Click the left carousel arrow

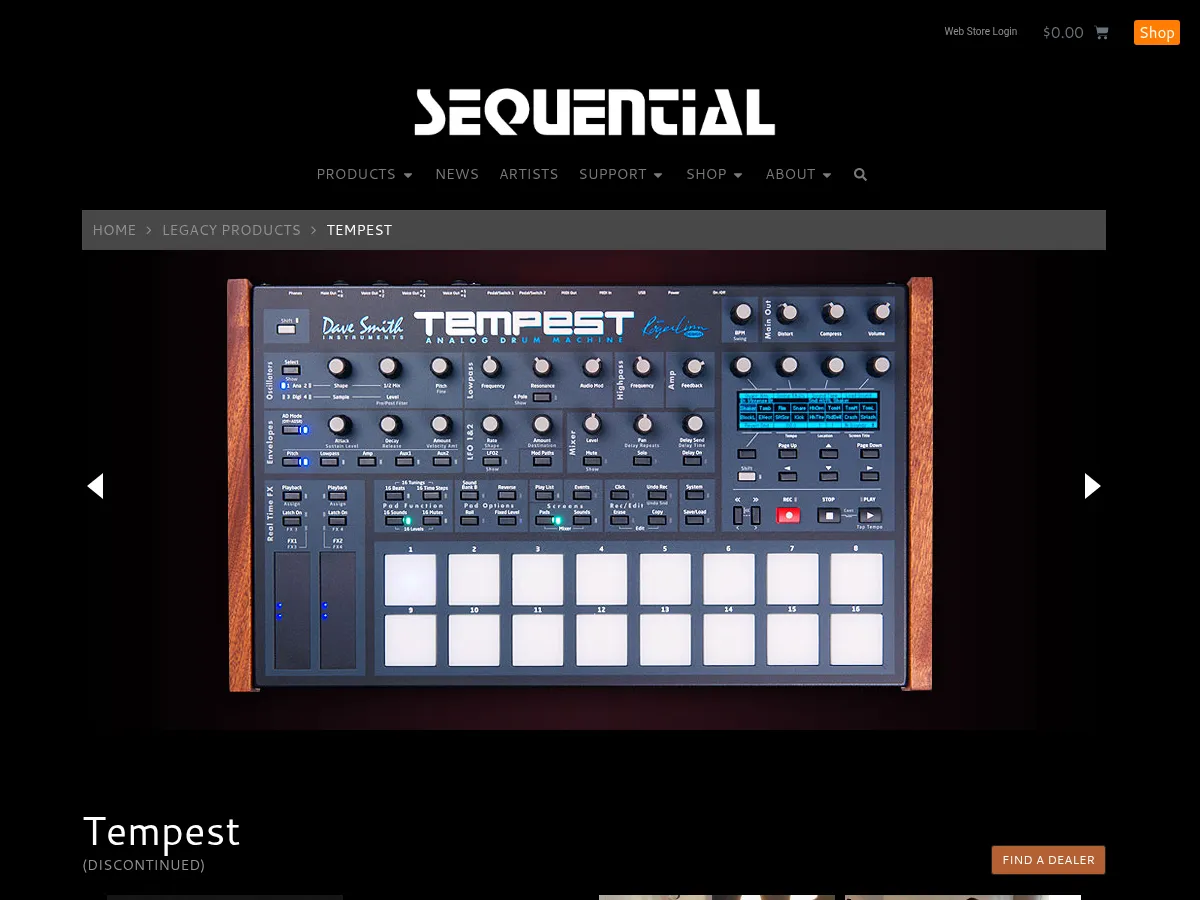(x=96, y=486)
